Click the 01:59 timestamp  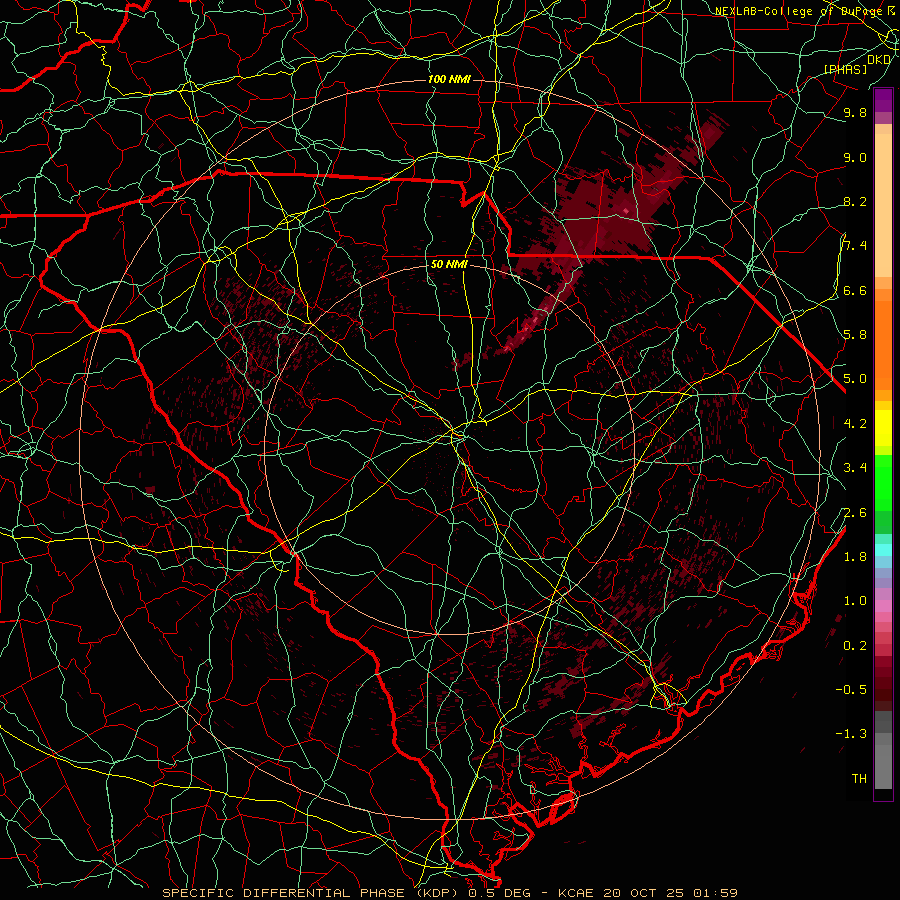click(715, 893)
